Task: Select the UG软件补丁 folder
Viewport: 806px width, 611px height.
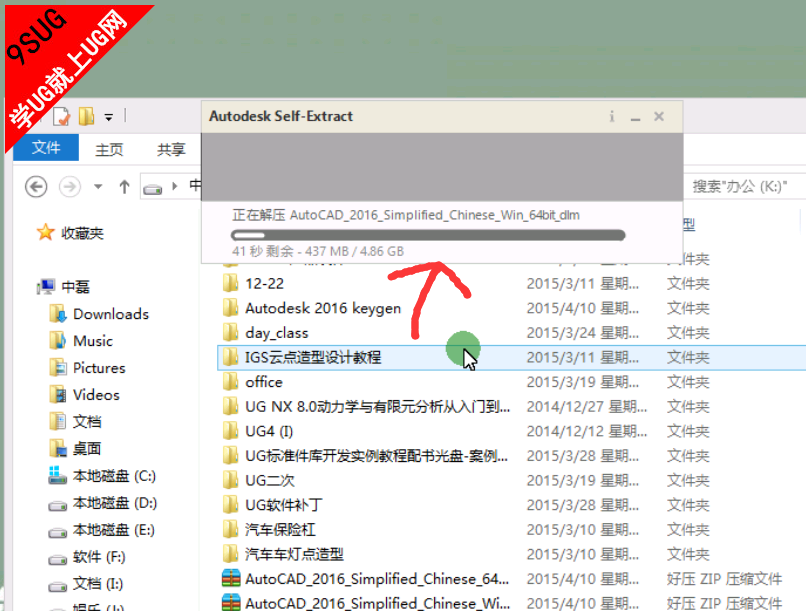Action: pyautogui.click(x=284, y=506)
